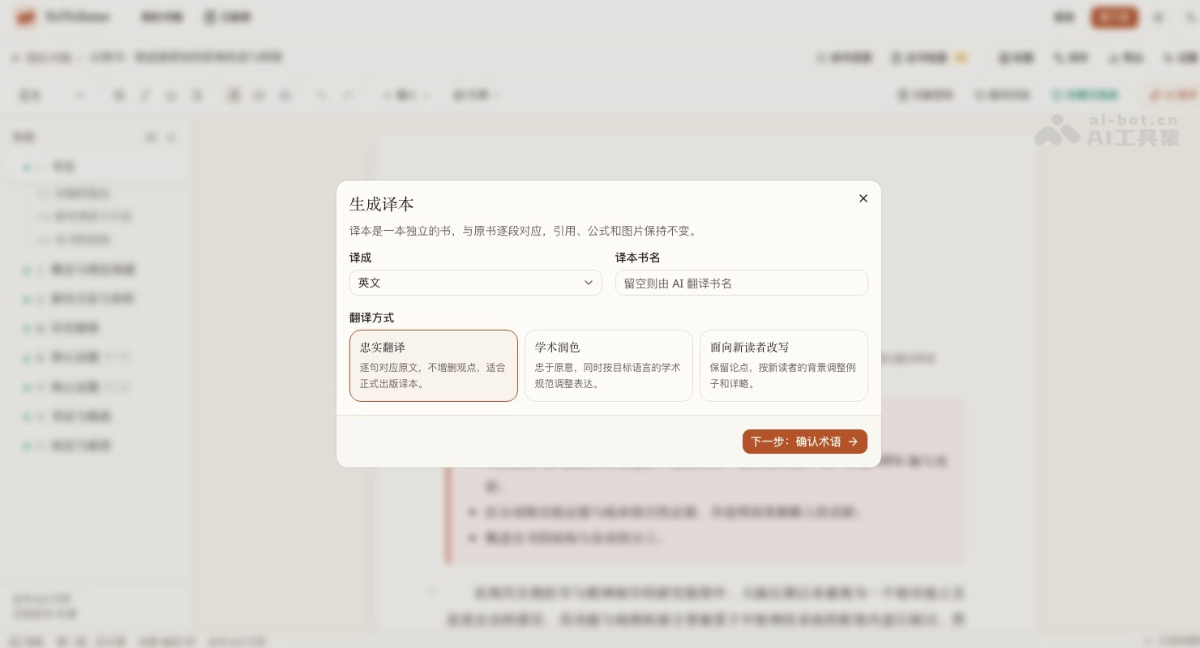Select the highlighted first chapter in outline sidebar
Image resolution: width=1200 pixels, height=648 pixels.
[96, 166]
